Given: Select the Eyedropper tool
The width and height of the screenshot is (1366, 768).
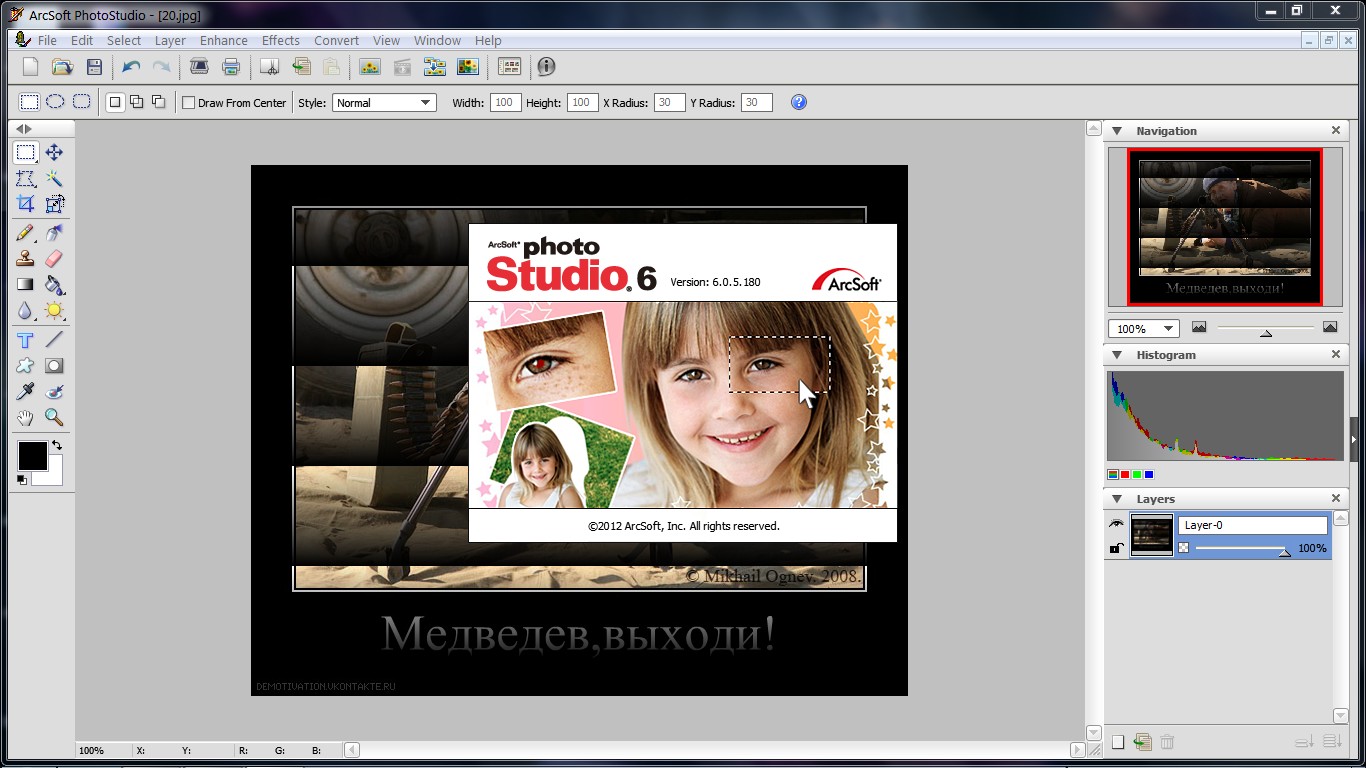Looking at the screenshot, I should [25, 391].
